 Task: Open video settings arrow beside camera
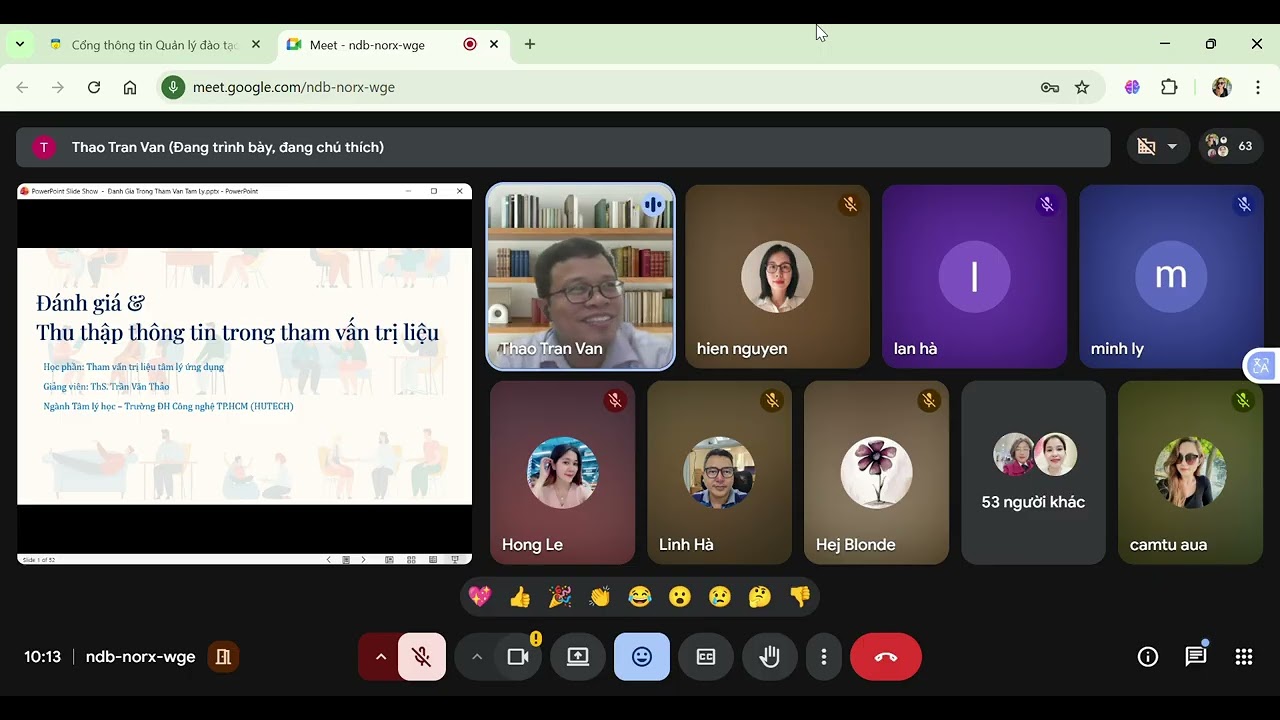476,657
